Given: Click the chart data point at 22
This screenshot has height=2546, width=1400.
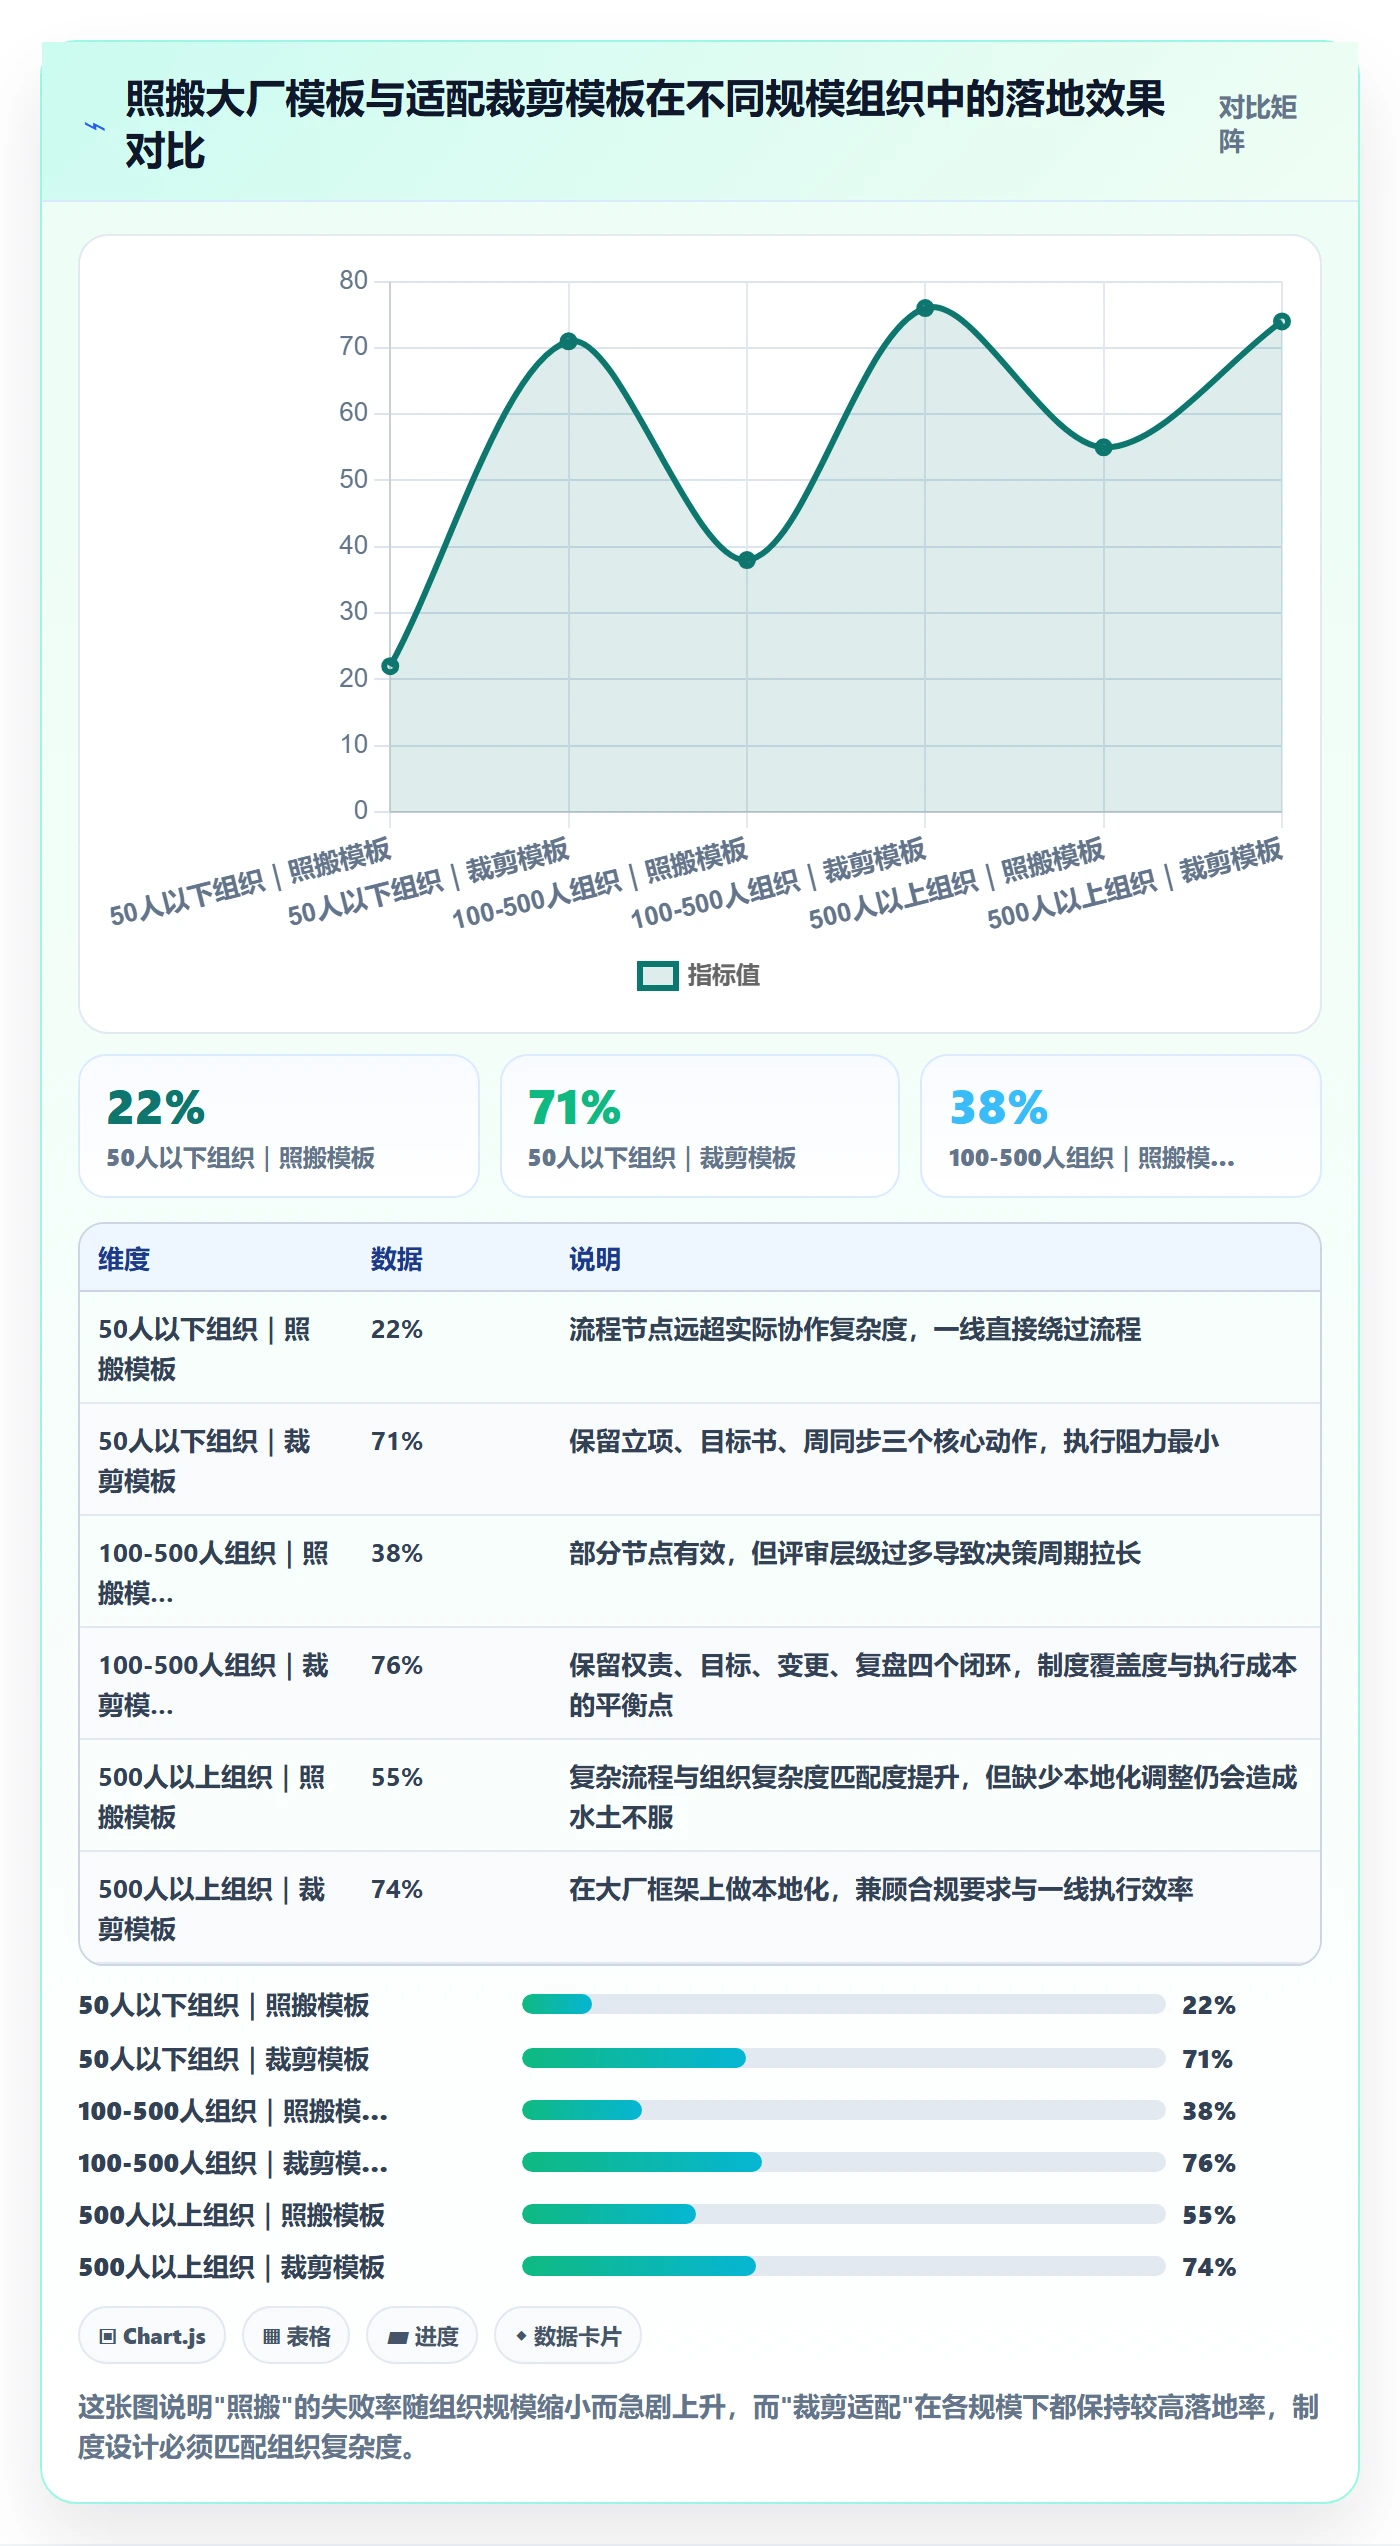Looking at the screenshot, I should coord(391,666).
